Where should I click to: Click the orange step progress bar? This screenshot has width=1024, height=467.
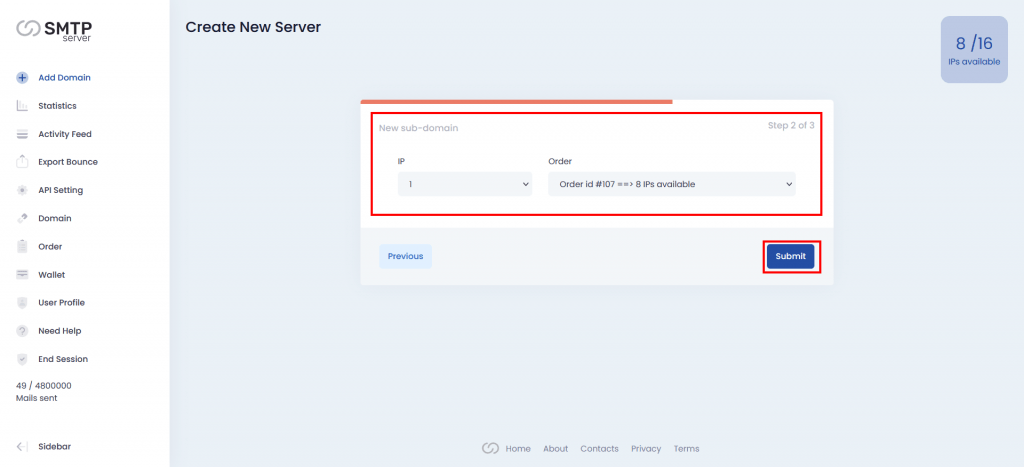[x=517, y=102]
